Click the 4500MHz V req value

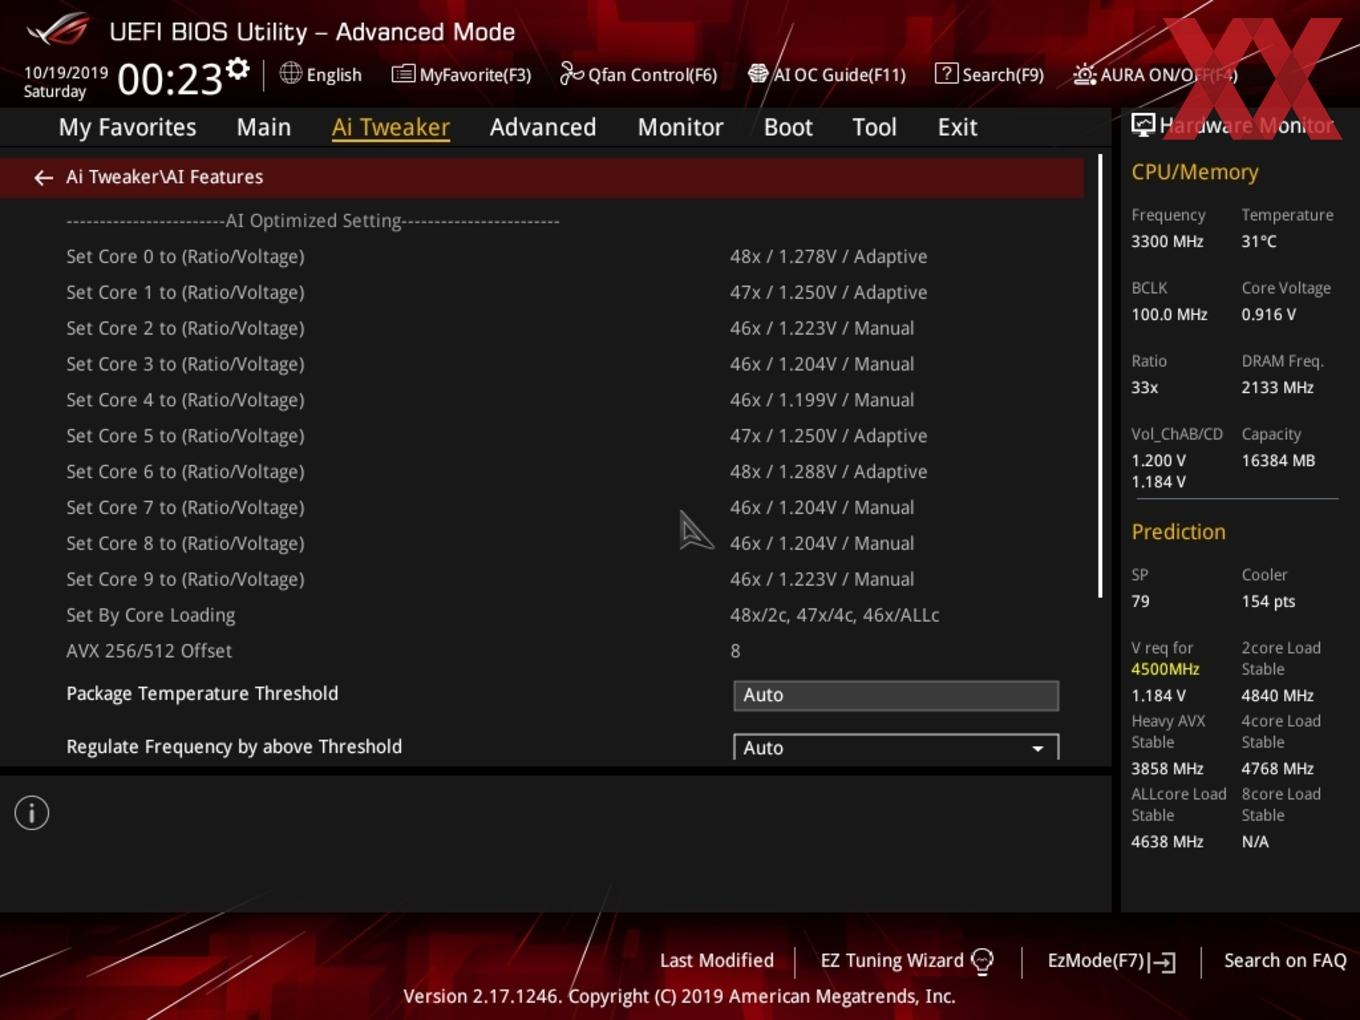click(x=1165, y=669)
